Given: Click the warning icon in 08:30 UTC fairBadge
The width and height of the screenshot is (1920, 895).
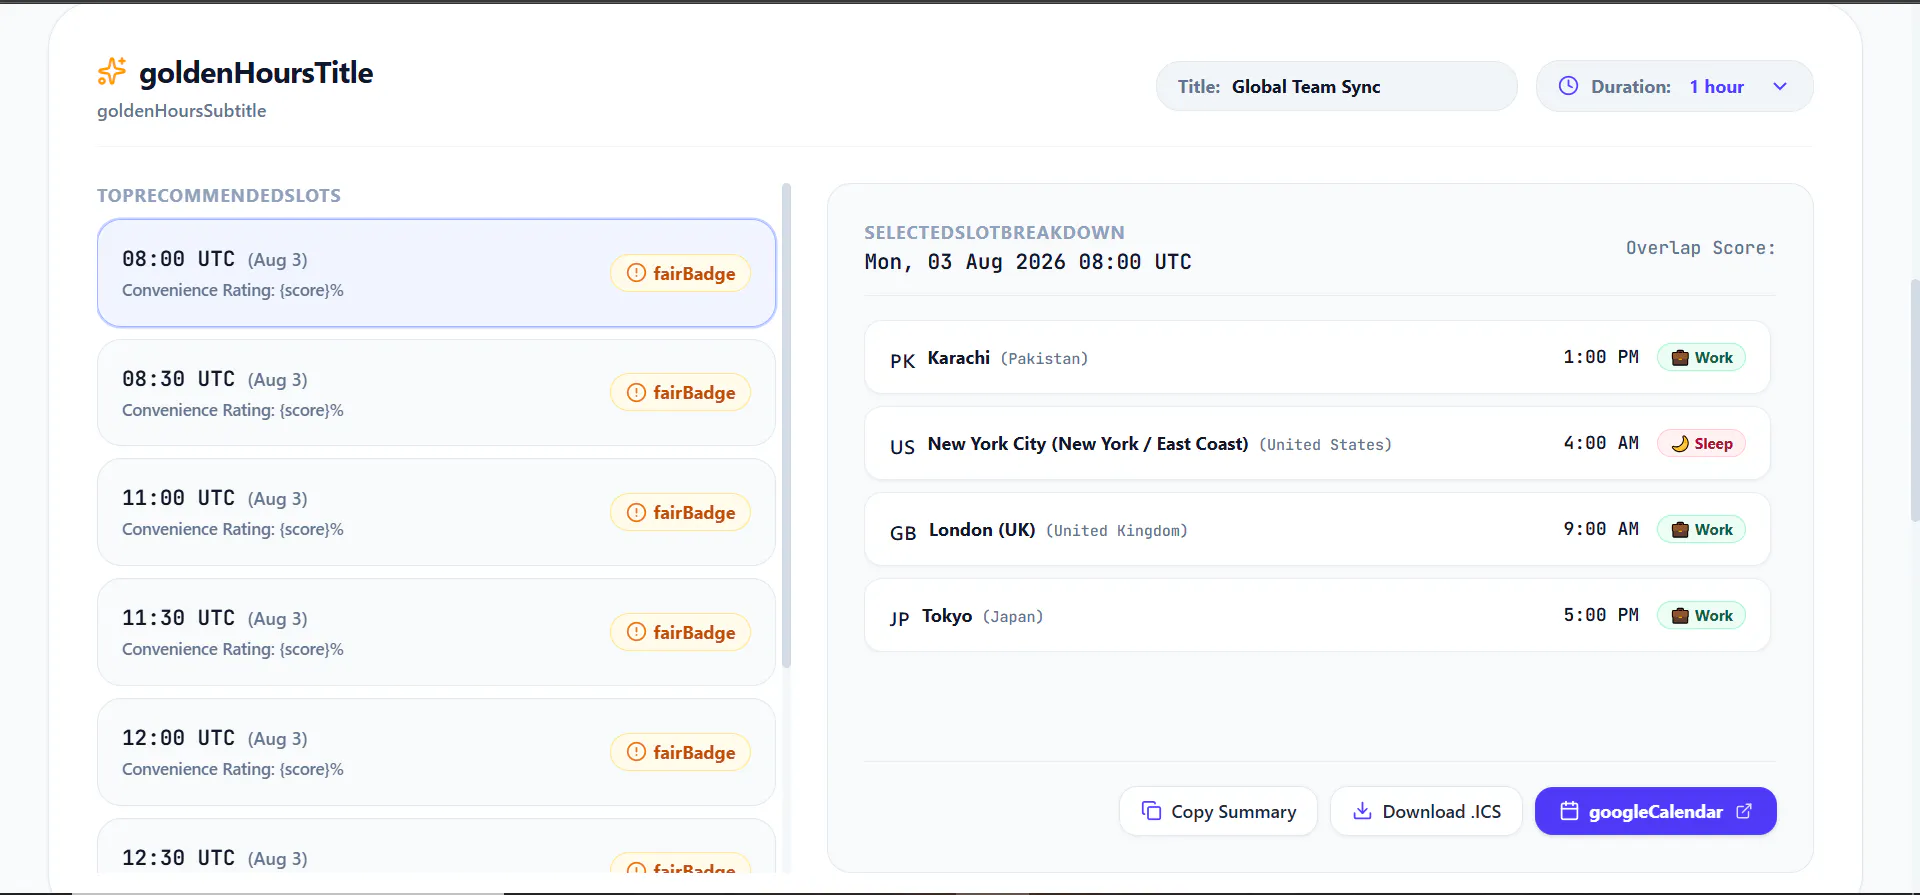Looking at the screenshot, I should tap(636, 393).
